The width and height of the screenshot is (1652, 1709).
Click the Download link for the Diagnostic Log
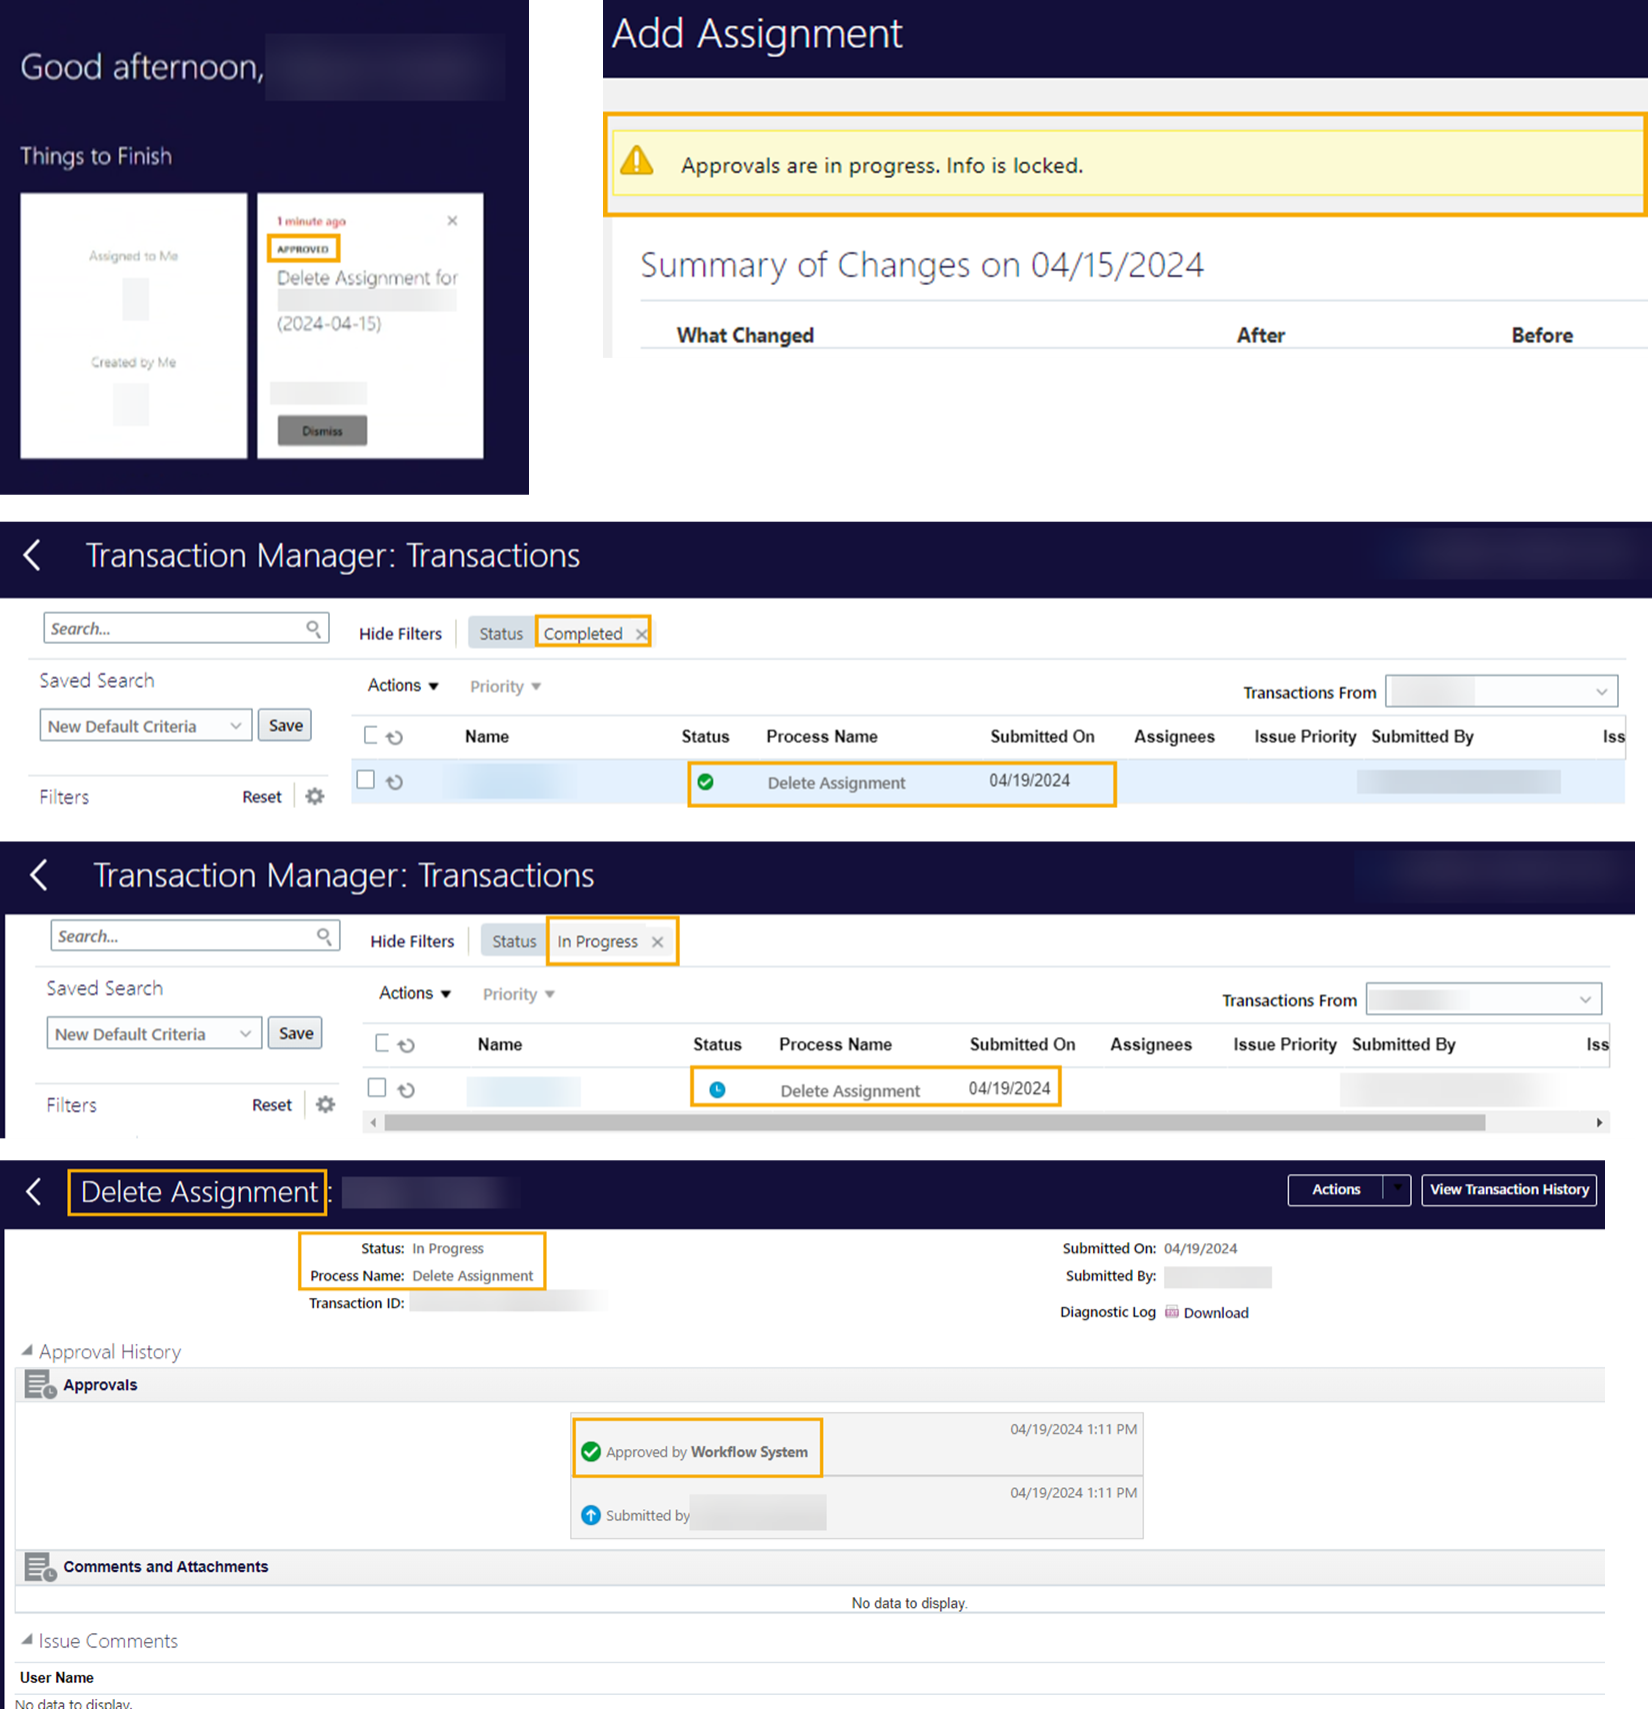1215,1312
